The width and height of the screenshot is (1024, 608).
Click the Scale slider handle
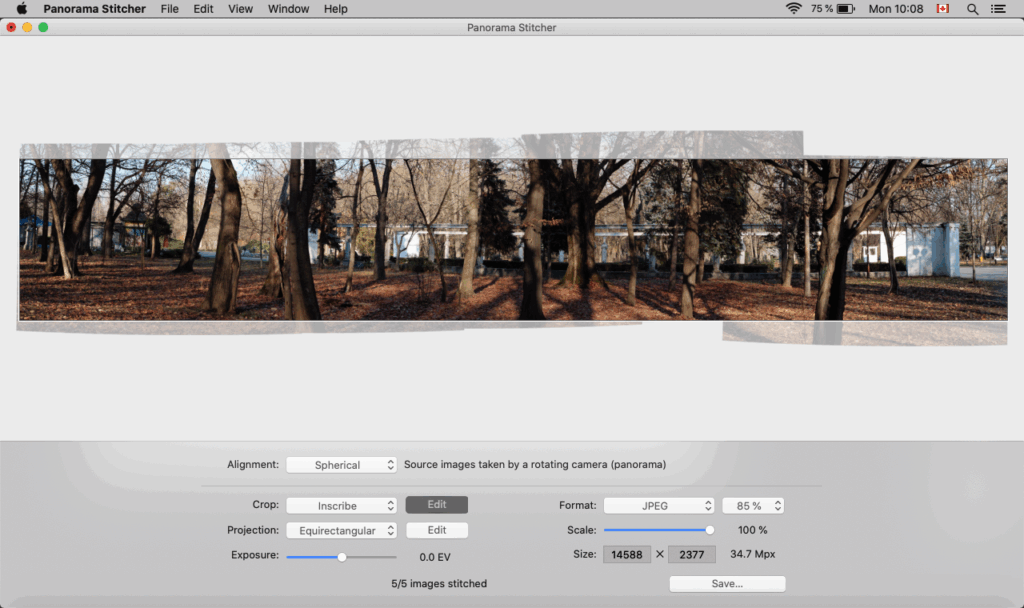click(x=710, y=530)
